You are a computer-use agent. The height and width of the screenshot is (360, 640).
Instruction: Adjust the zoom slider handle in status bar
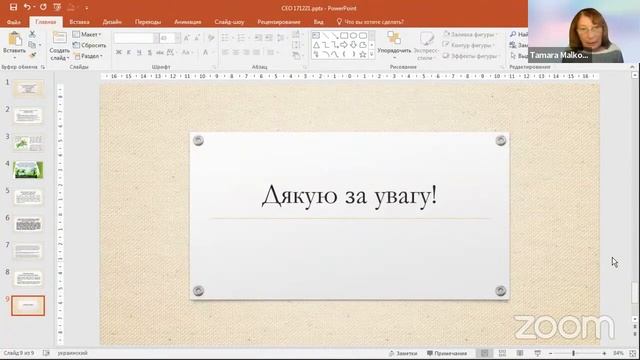573,353
